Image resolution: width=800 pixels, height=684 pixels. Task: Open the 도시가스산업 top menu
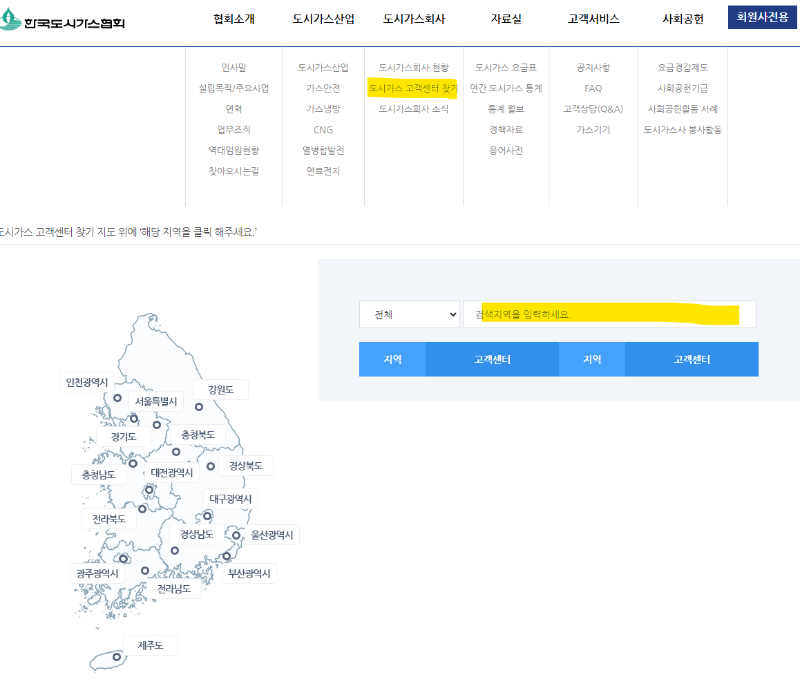coord(323,19)
